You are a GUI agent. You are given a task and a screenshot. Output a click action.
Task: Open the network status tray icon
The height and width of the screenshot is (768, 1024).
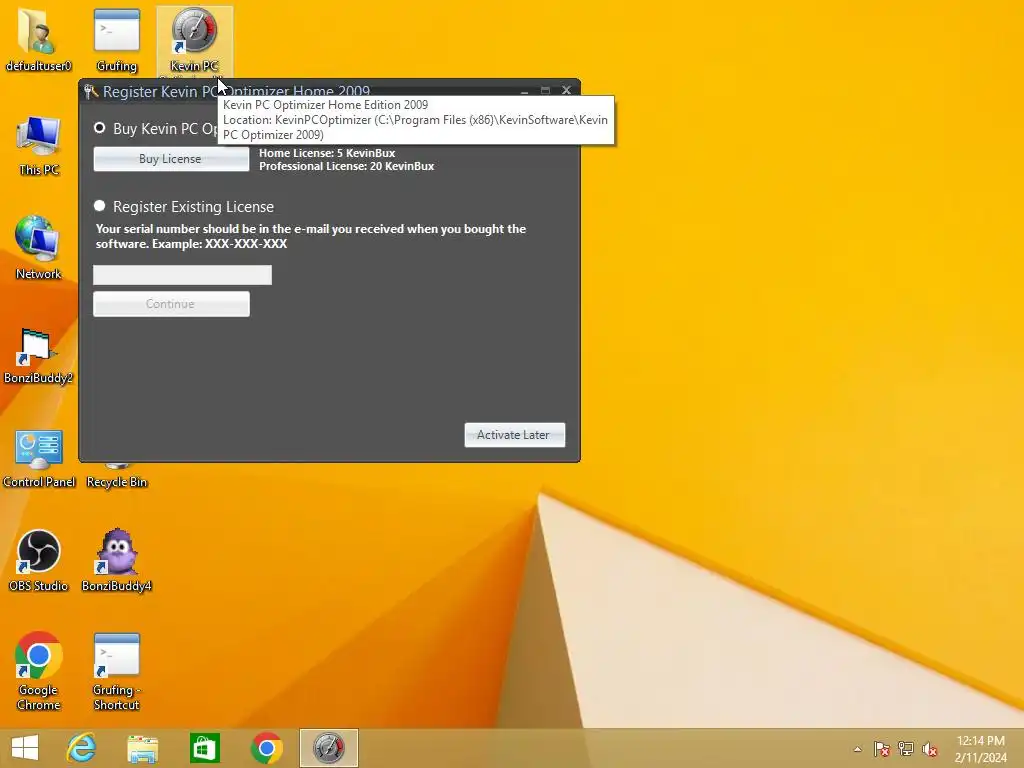coord(906,749)
